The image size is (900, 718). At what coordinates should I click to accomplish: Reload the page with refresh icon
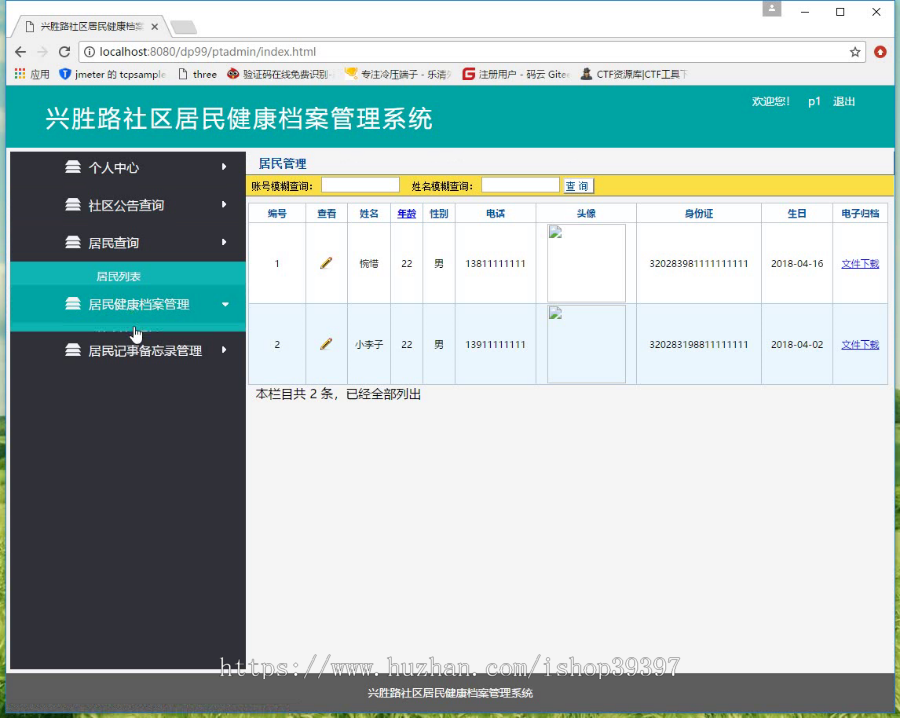[x=64, y=52]
